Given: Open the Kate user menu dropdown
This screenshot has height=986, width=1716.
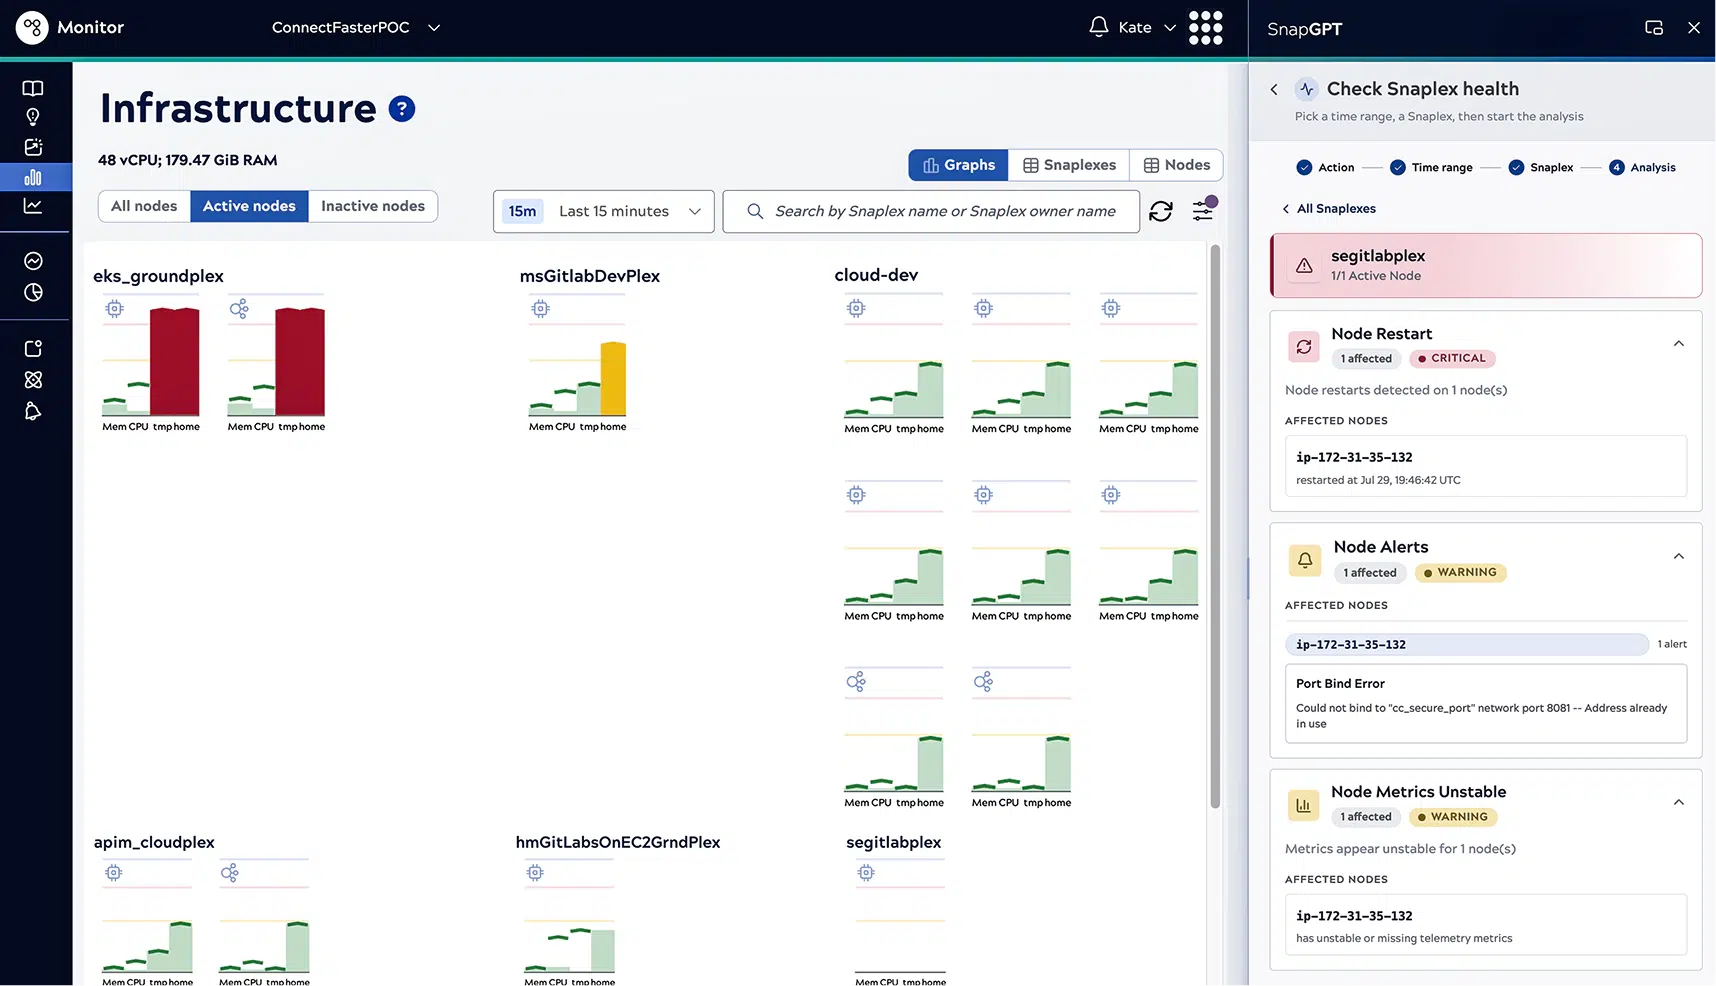Looking at the screenshot, I should point(1147,28).
